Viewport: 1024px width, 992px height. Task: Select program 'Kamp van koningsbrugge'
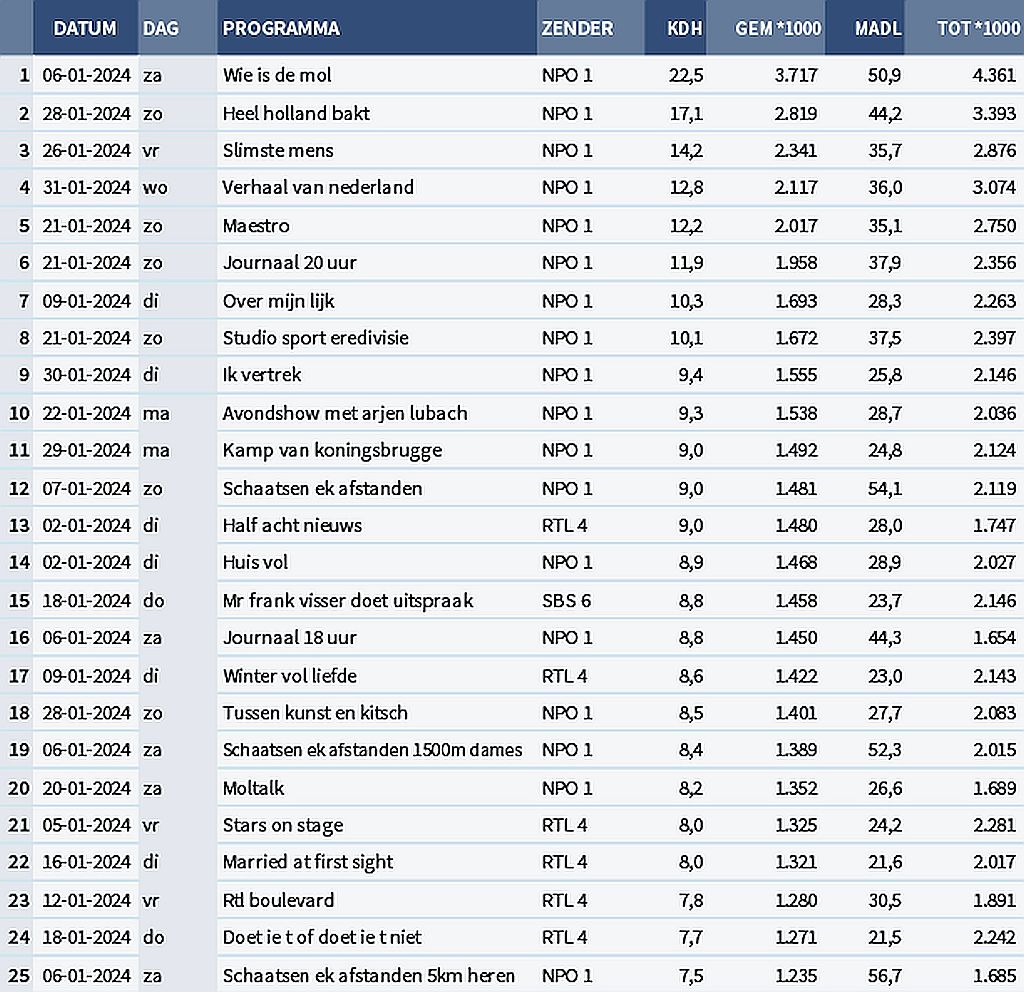(332, 450)
